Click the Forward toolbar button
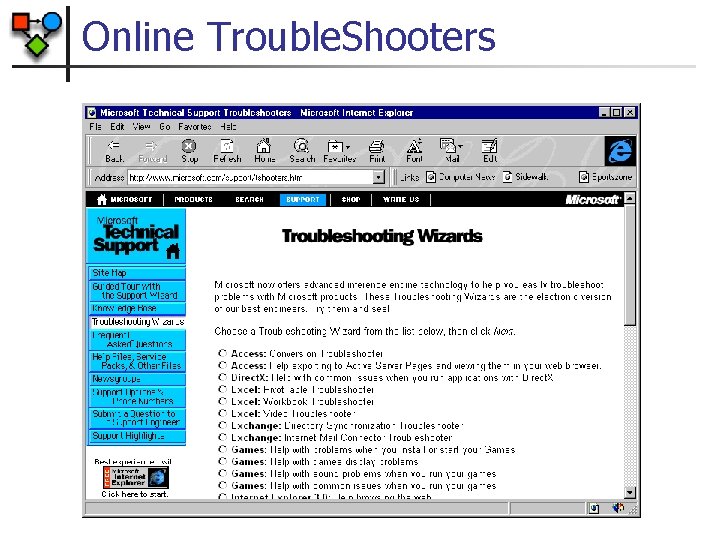 point(152,152)
